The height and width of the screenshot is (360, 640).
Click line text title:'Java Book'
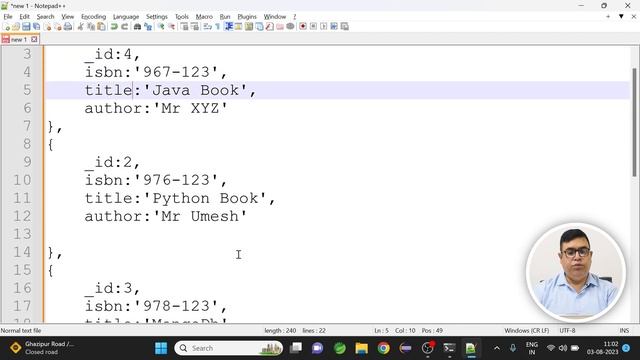point(171,90)
